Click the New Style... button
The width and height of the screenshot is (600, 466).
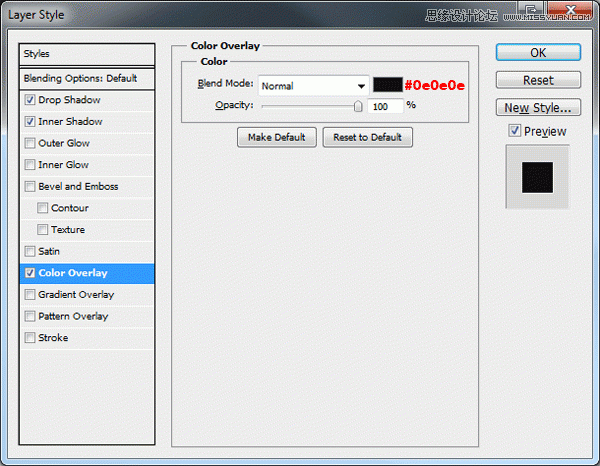click(x=538, y=107)
